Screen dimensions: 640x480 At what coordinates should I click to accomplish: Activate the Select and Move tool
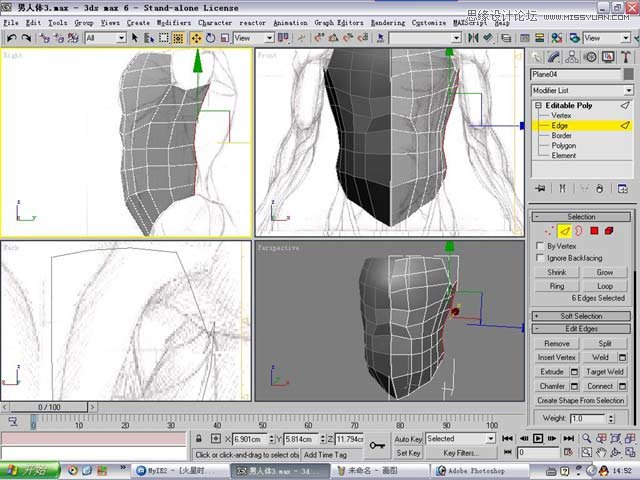point(196,38)
